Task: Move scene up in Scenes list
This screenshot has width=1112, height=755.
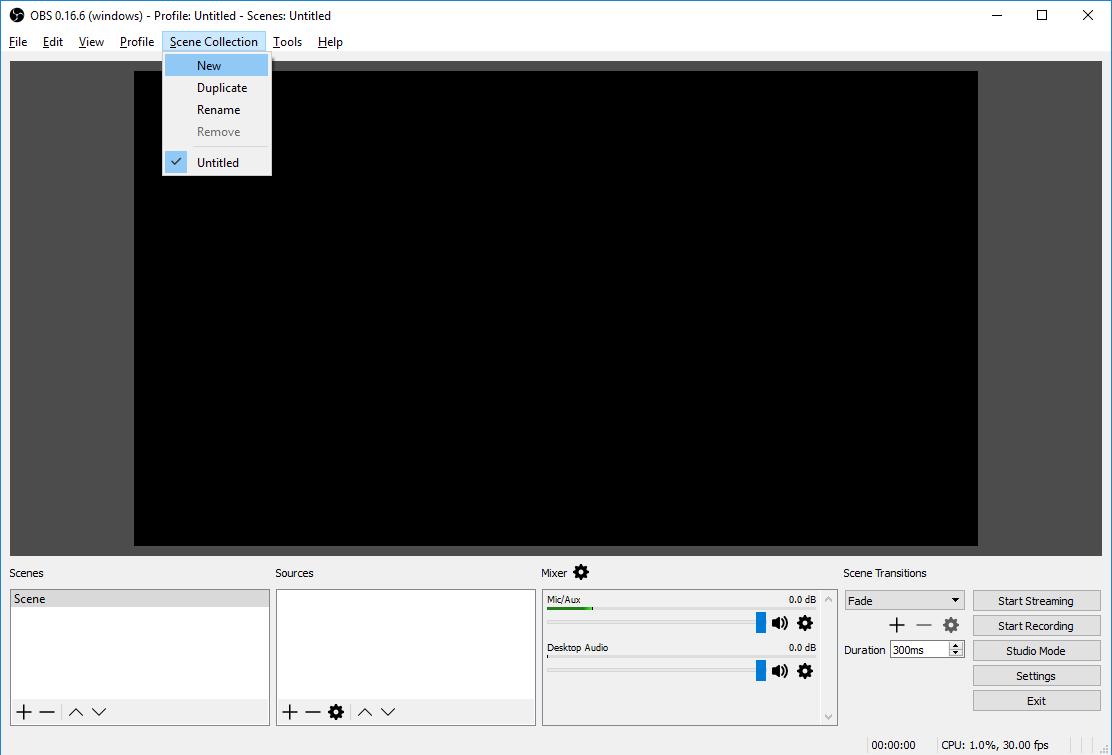Action: 76,712
